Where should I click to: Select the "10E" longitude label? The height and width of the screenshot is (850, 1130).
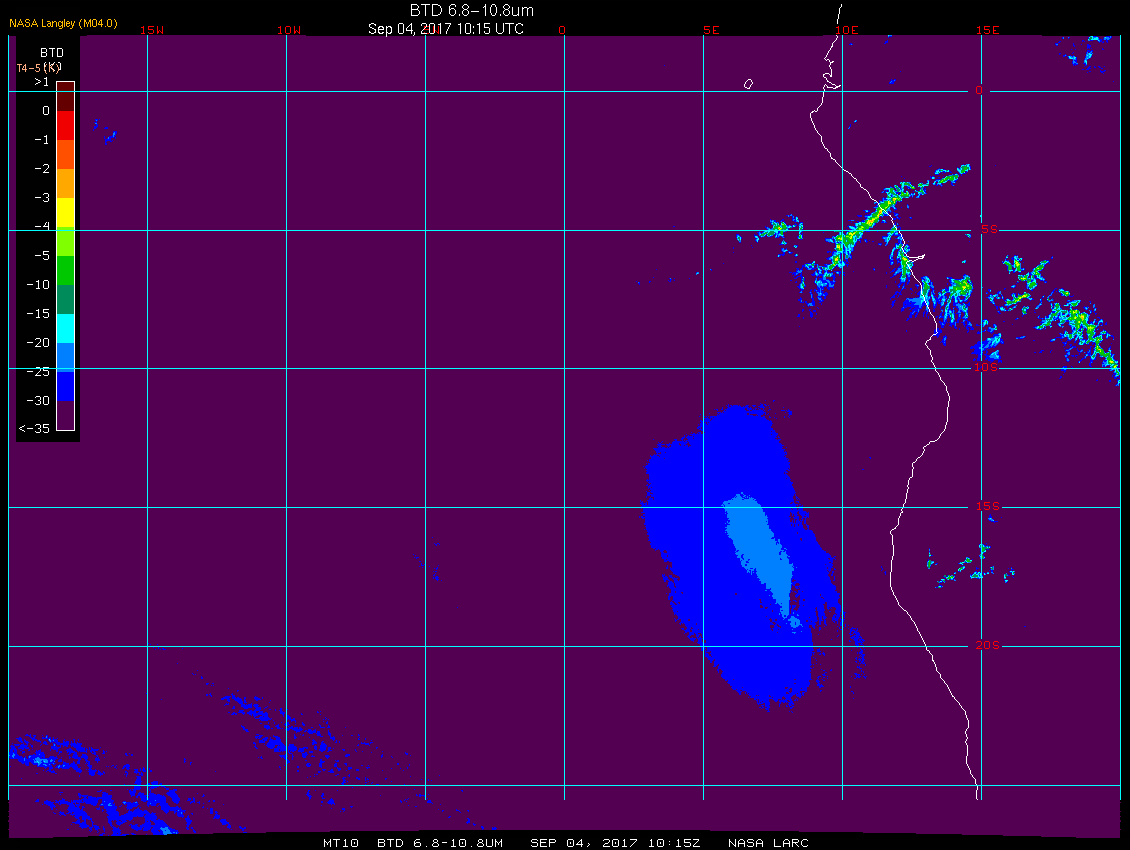click(847, 30)
